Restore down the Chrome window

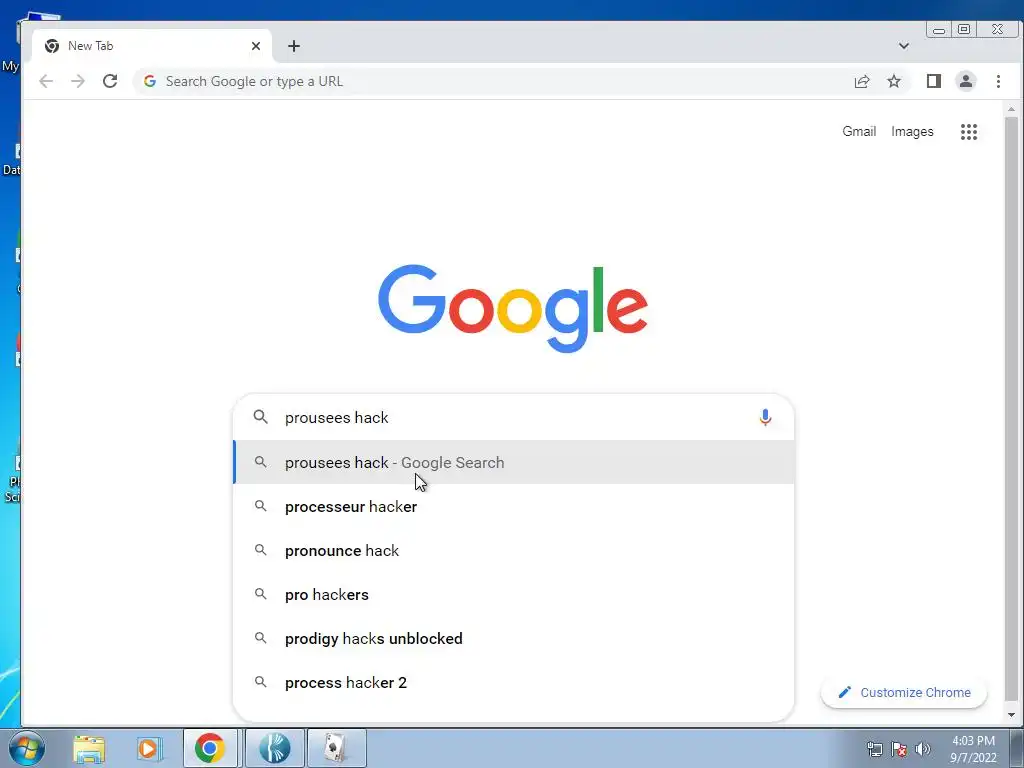pos(964,29)
